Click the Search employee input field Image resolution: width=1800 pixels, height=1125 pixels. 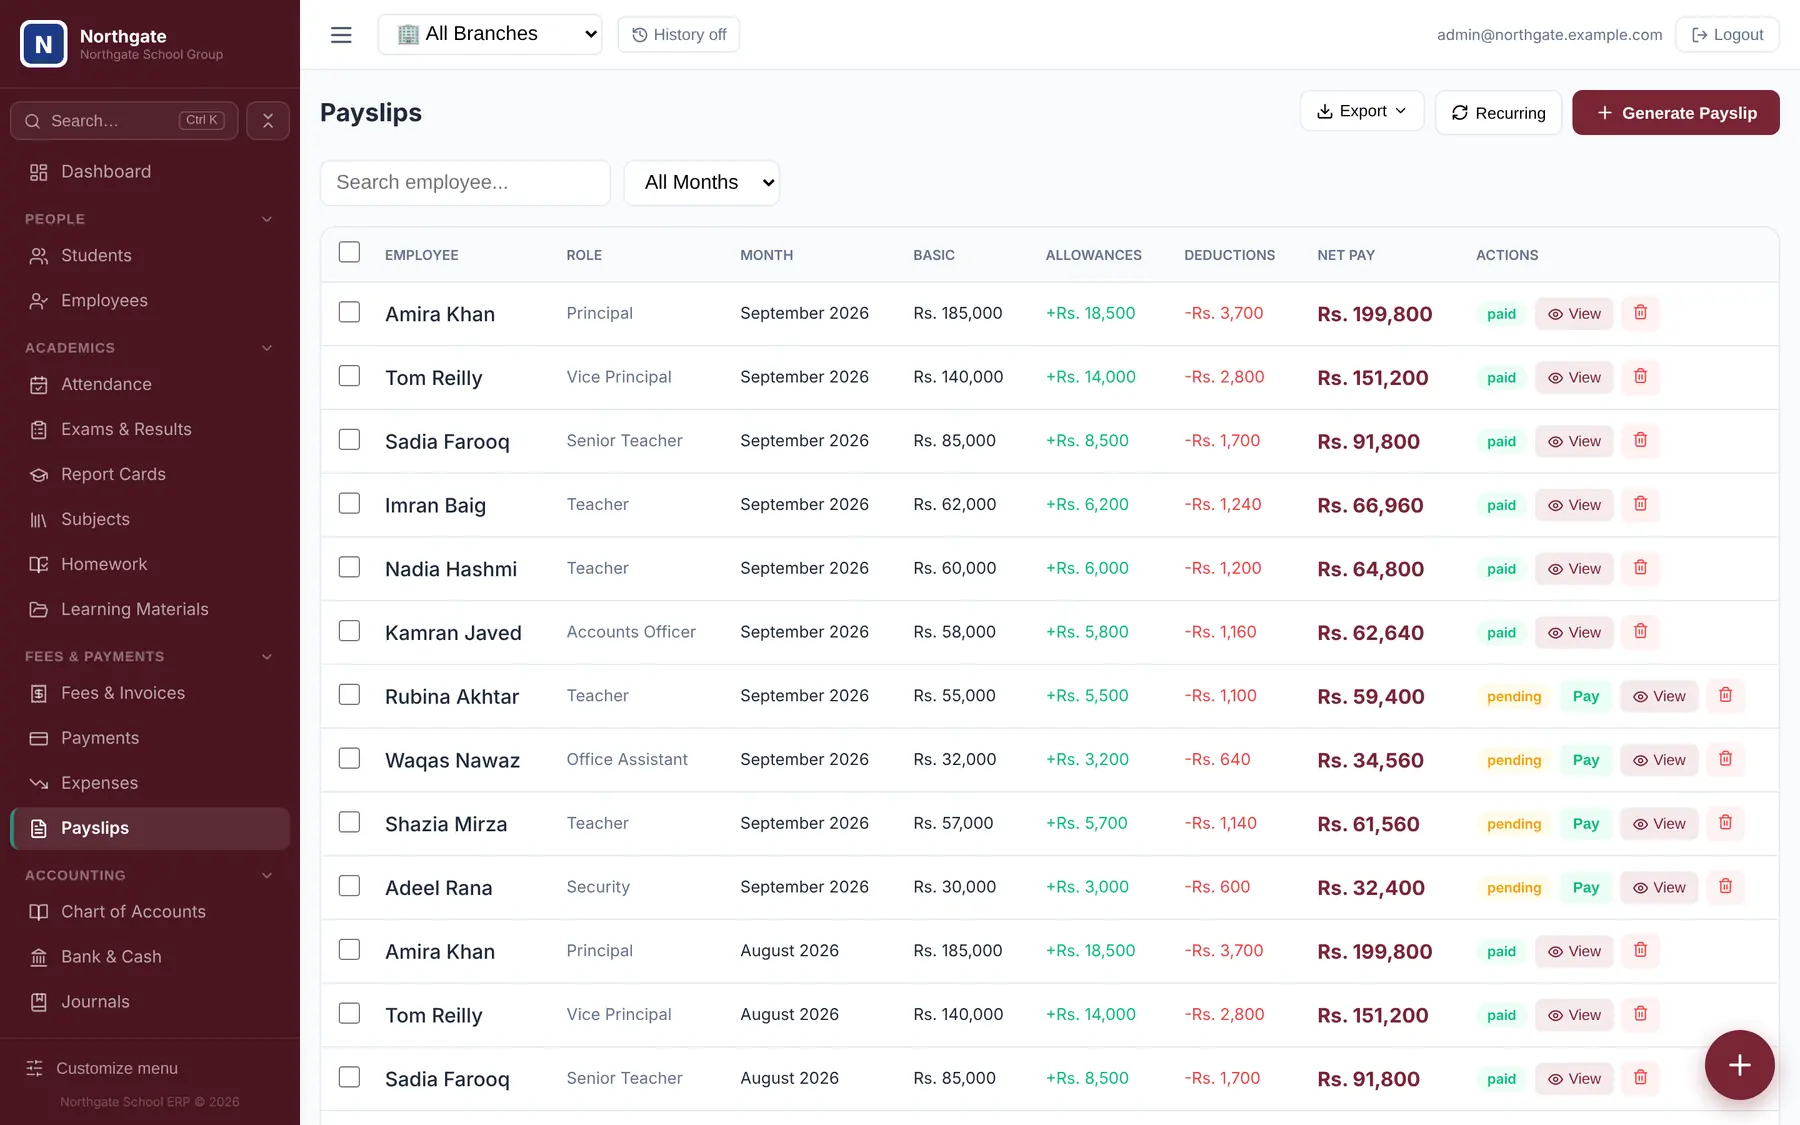click(x=465, y=183)
